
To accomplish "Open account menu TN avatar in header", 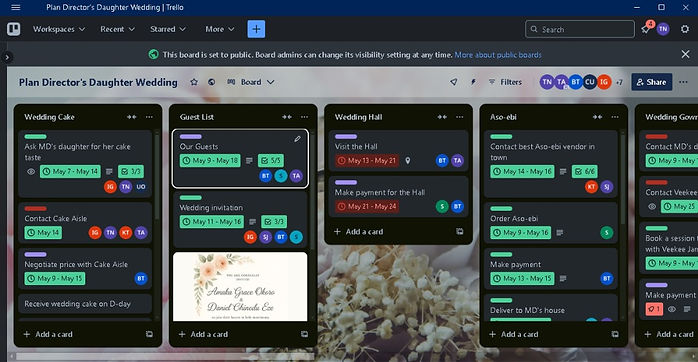I will pos(663,29).
